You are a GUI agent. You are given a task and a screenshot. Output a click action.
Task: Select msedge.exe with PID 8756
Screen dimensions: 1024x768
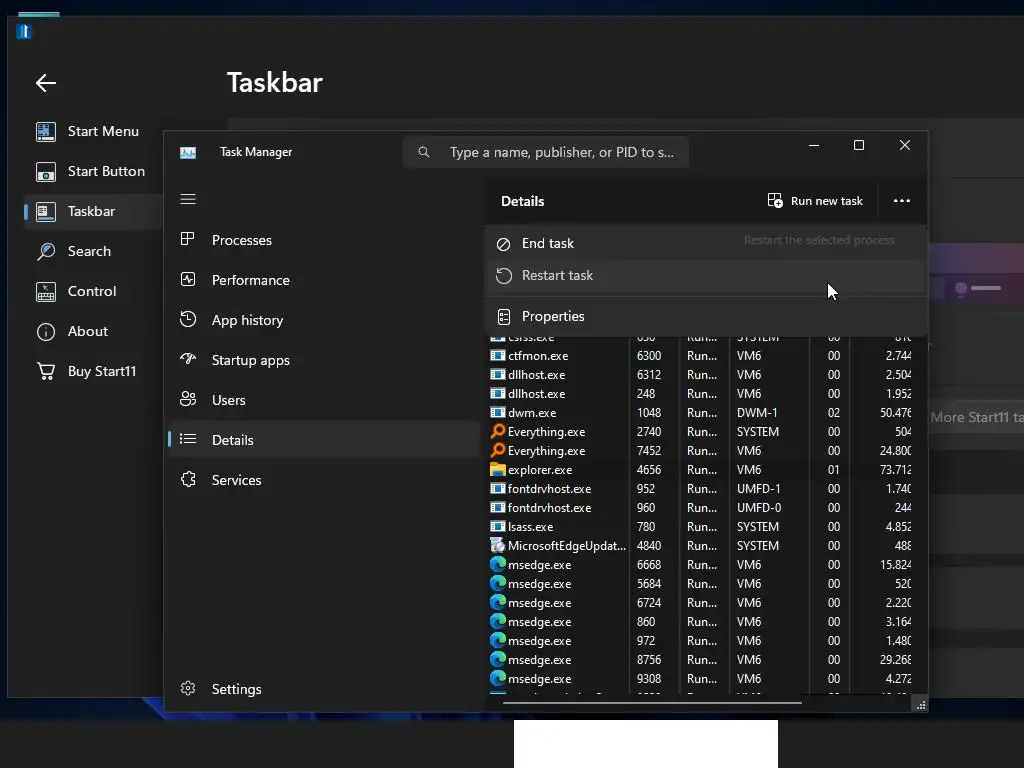pos(700,660)
